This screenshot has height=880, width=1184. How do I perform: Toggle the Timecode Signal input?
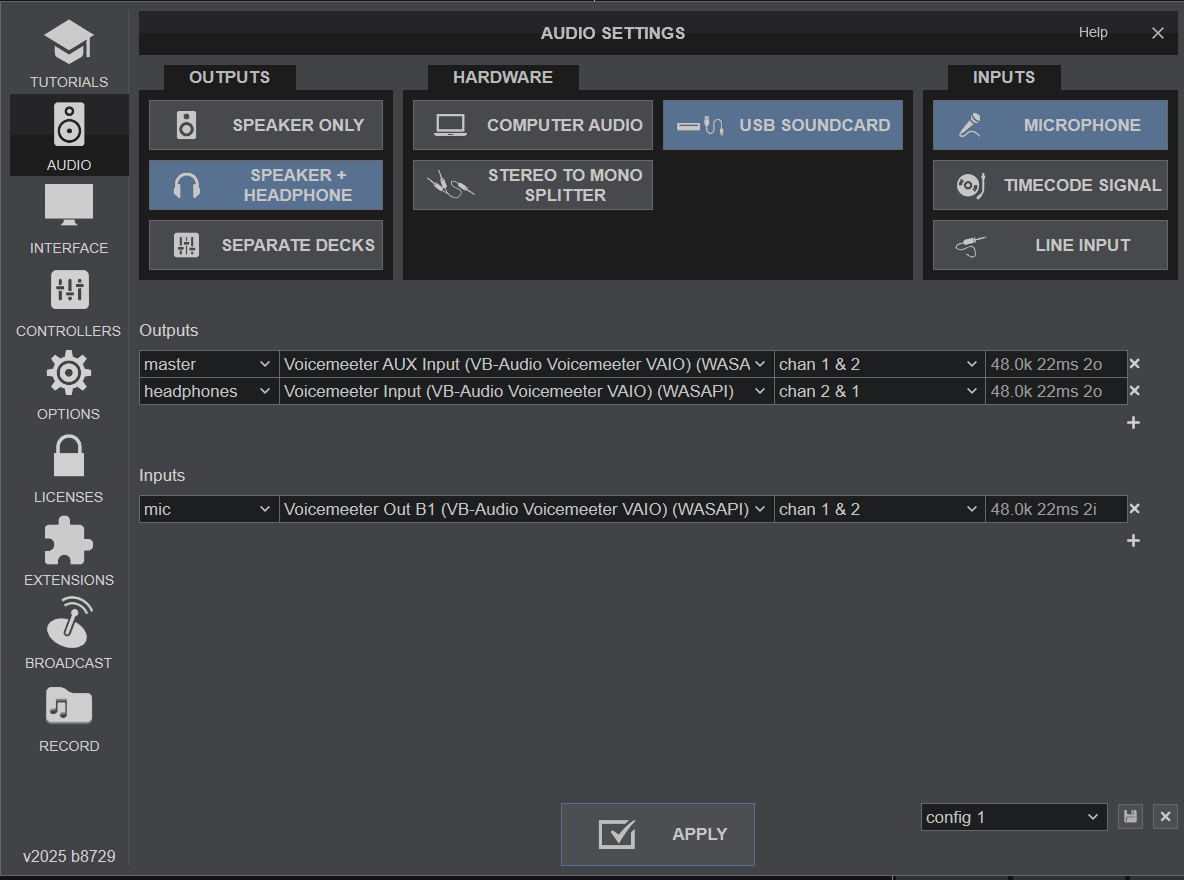click(x=1050, y=185)
